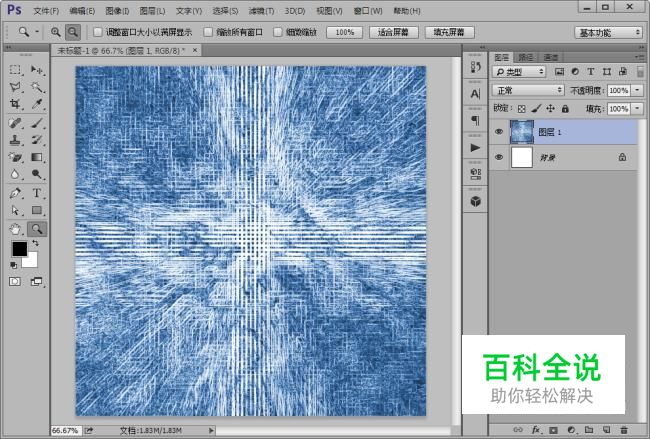650x439 pixels.
Task: Select the Dodge tool
Action: [37, 174]
